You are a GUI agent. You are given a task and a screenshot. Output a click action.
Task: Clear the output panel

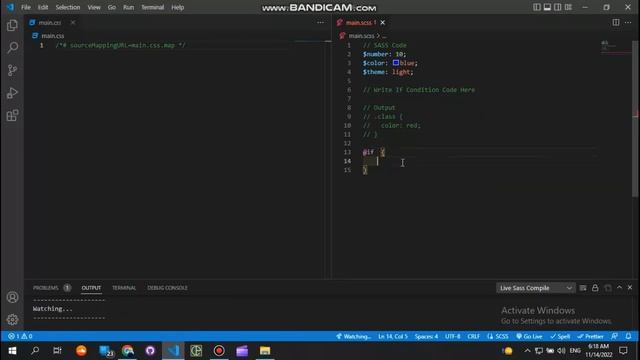[583, 288]
